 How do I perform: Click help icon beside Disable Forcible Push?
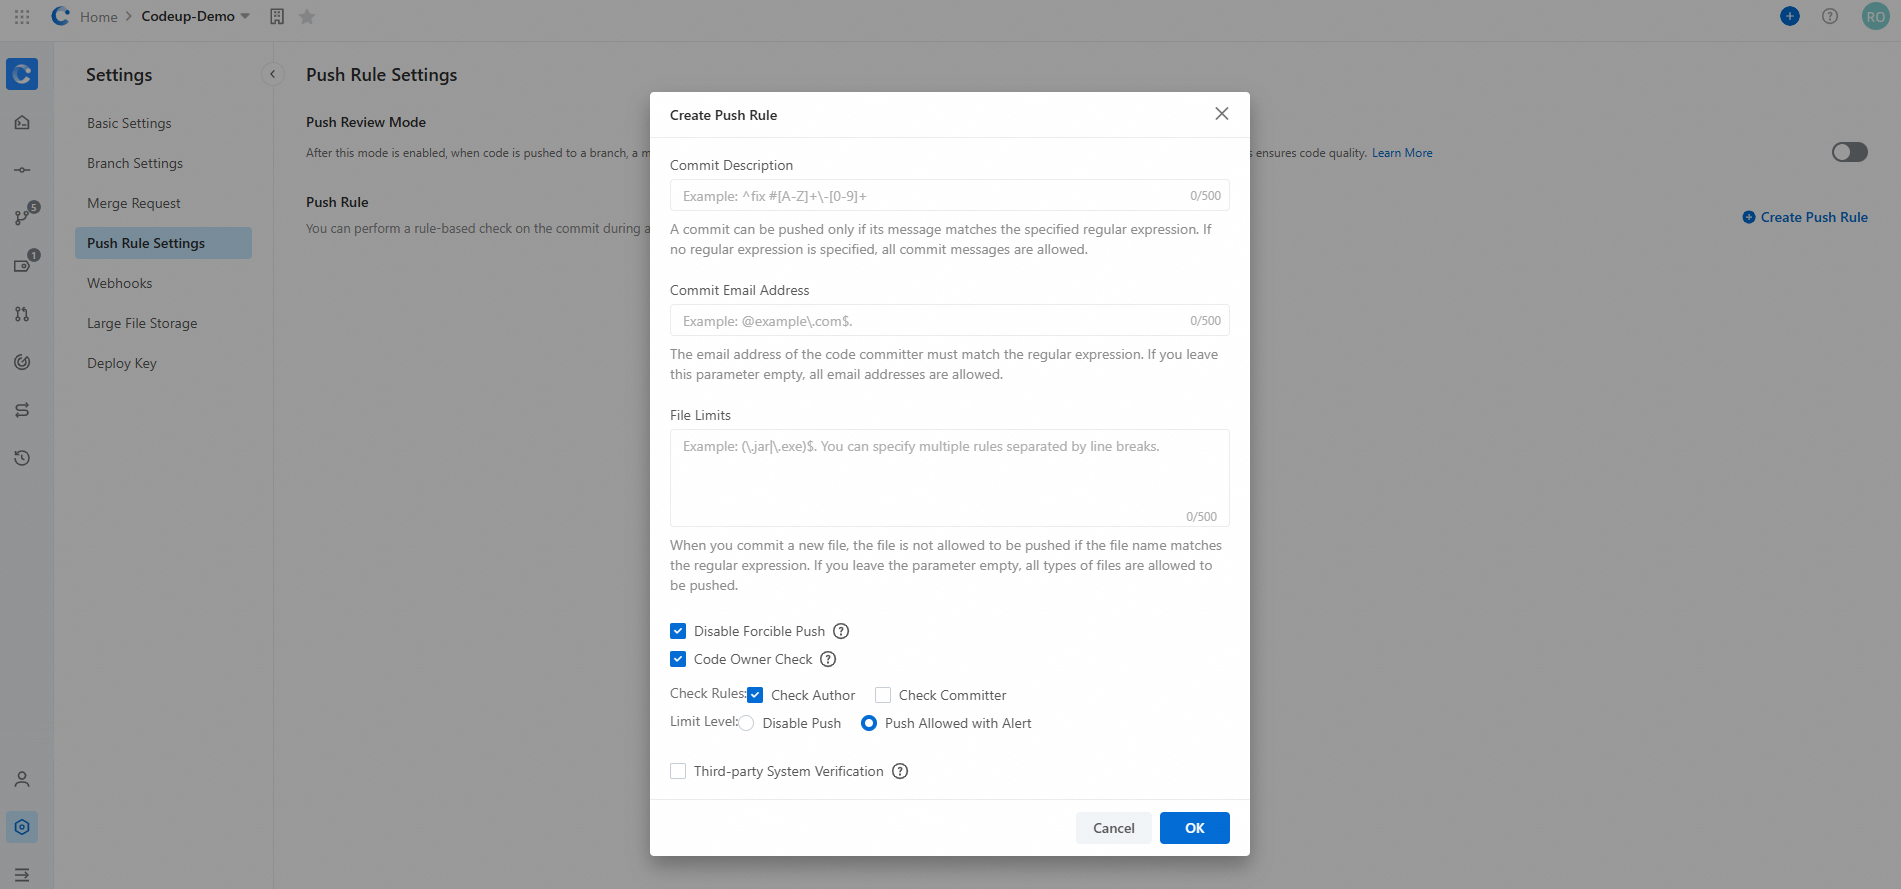[841, 631]
